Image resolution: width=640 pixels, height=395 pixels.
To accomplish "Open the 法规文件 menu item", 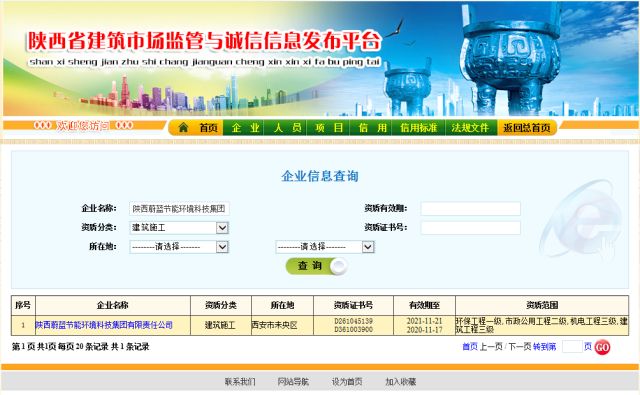I will pos(470,128).
